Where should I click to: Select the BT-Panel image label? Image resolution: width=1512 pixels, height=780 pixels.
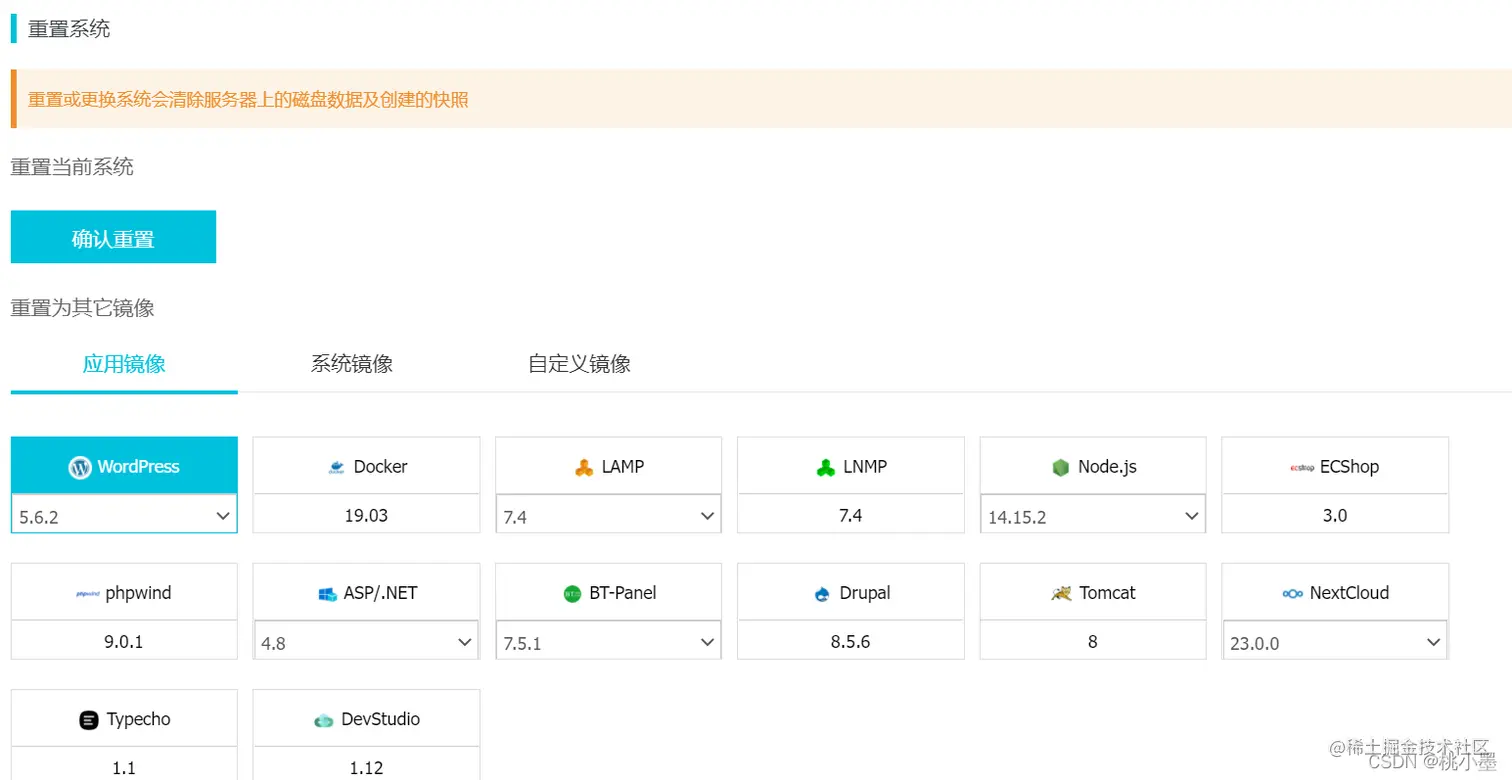pyautogui.click(x=622, y=593)
